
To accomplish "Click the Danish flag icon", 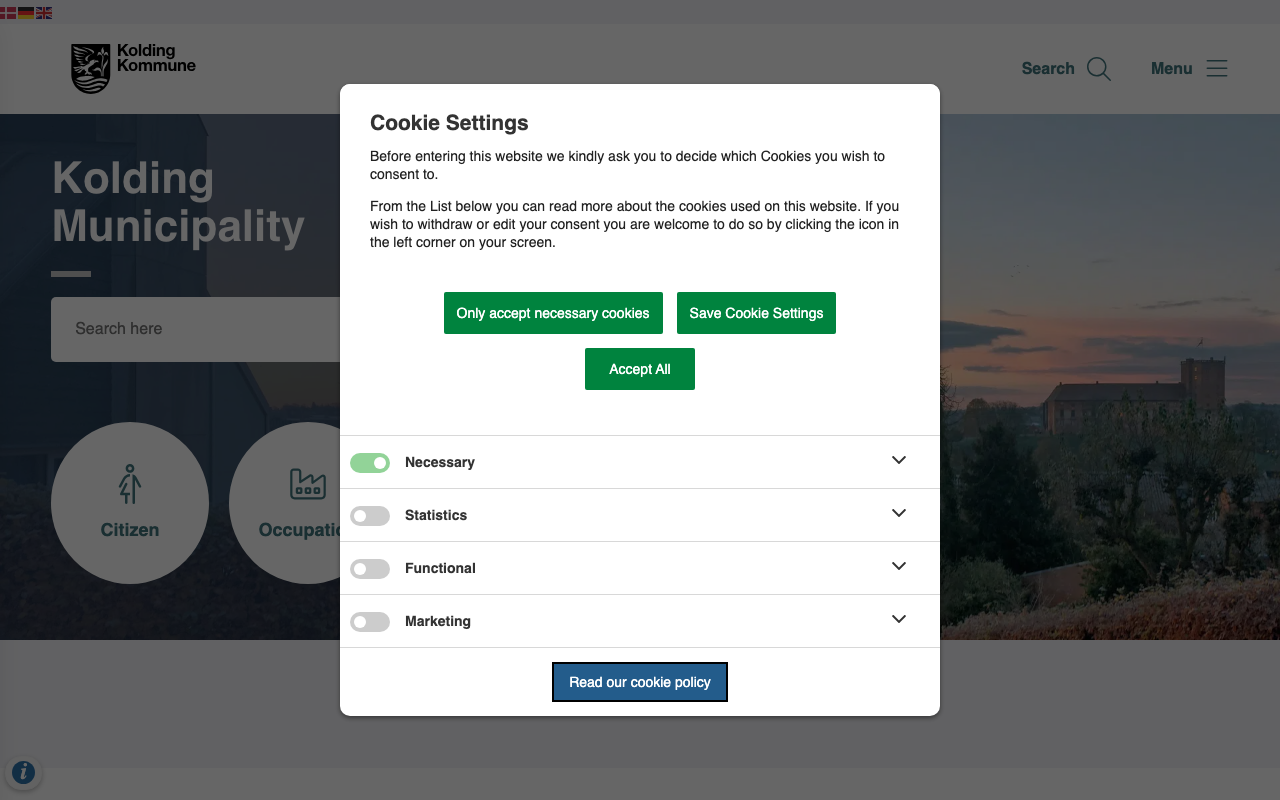I will (8, 13).
